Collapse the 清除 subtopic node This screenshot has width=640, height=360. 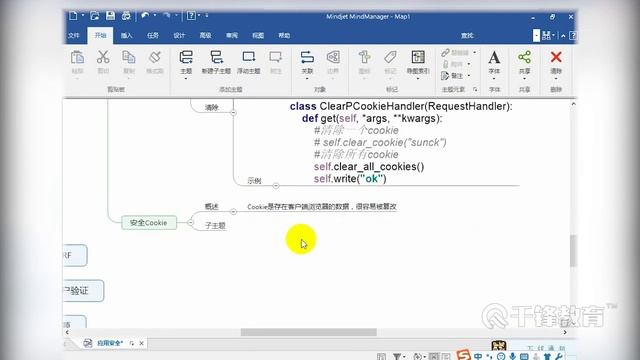point(233,112)
